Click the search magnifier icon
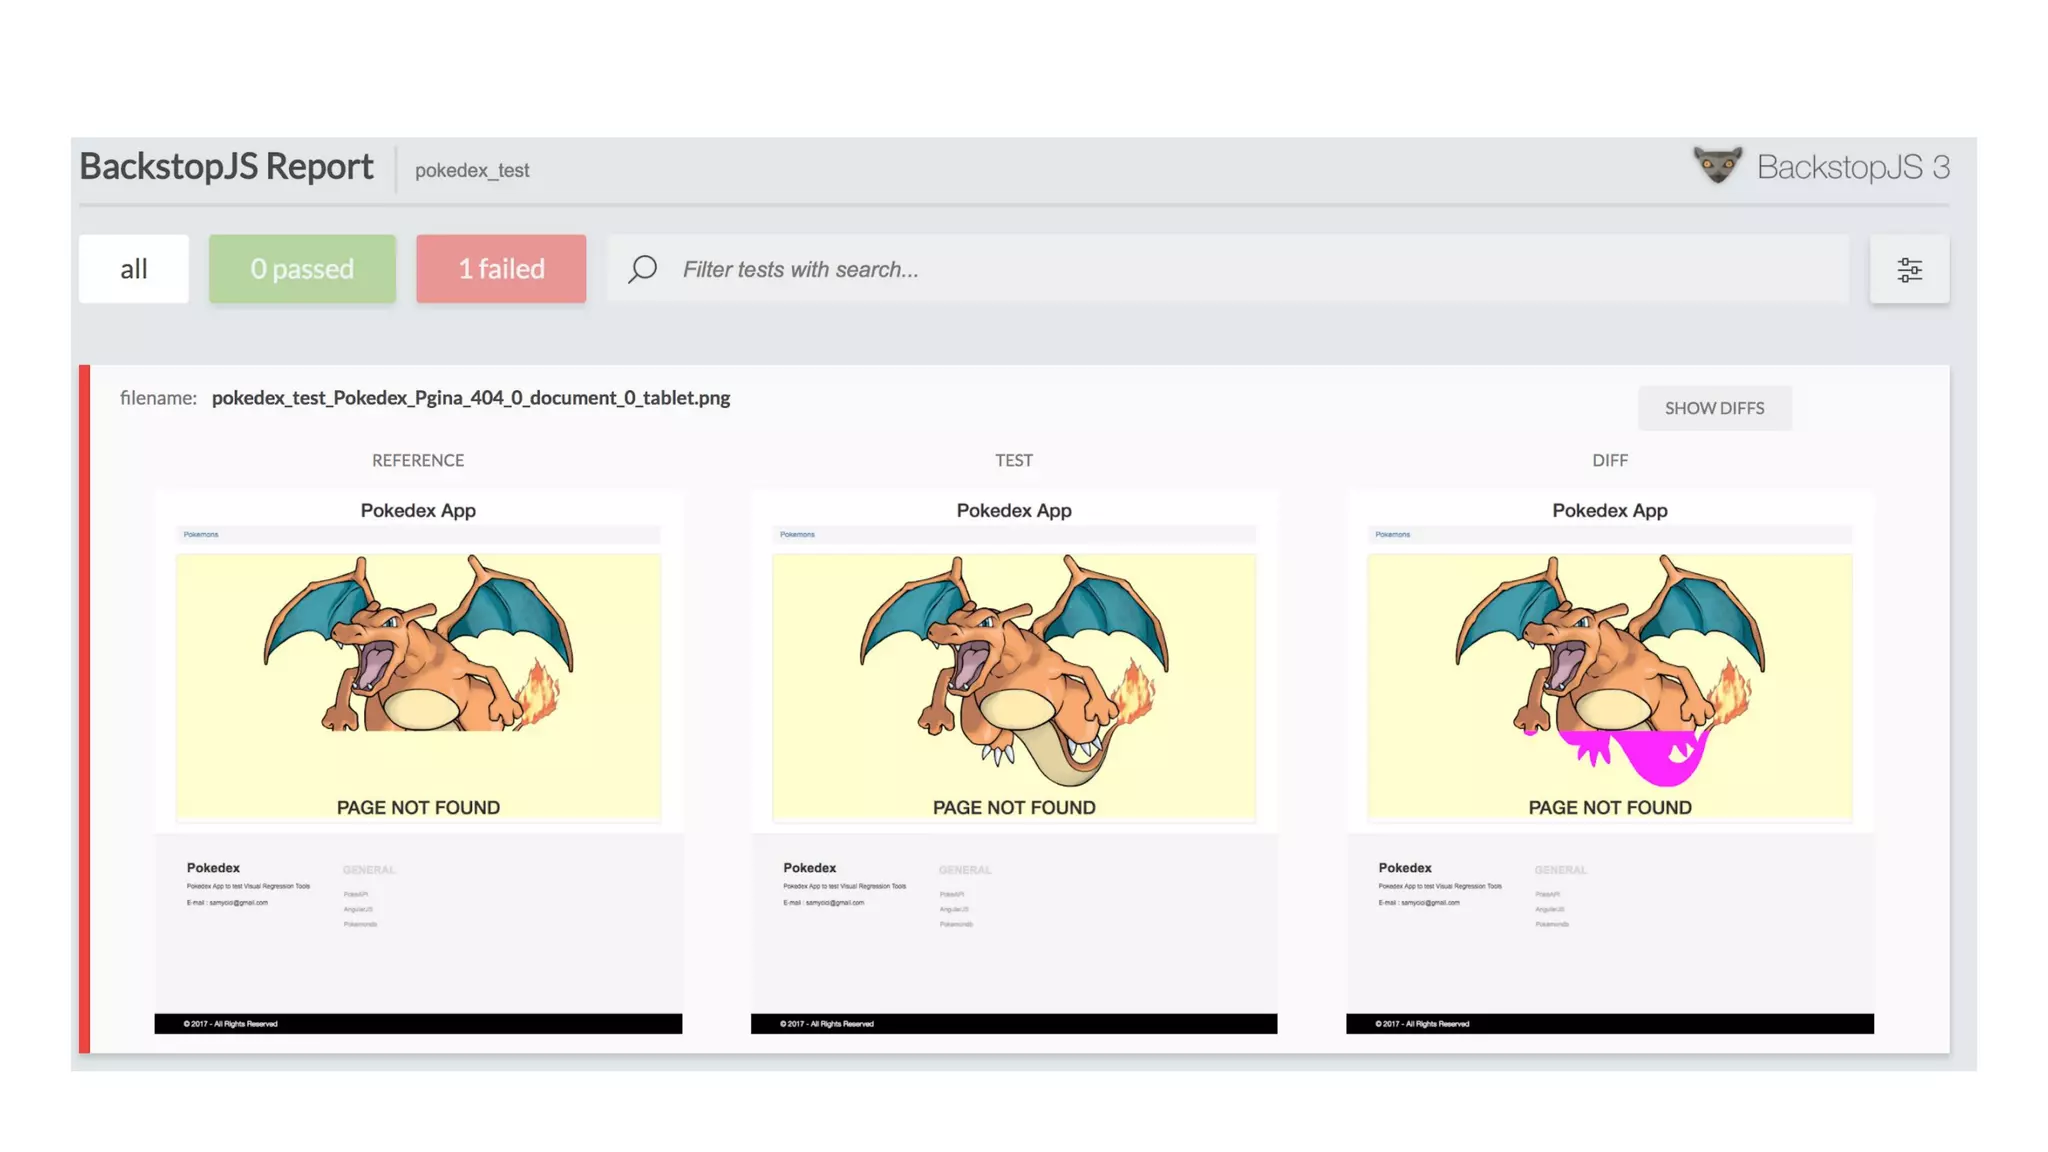The width and height of the screenshot is (2048, 1152). coord(642,269)
